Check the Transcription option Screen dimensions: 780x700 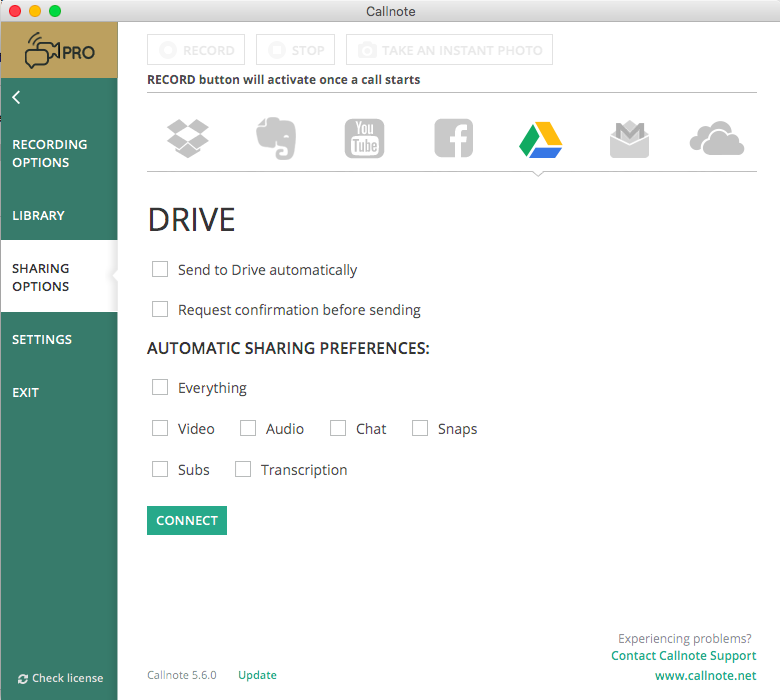[243, 469]
